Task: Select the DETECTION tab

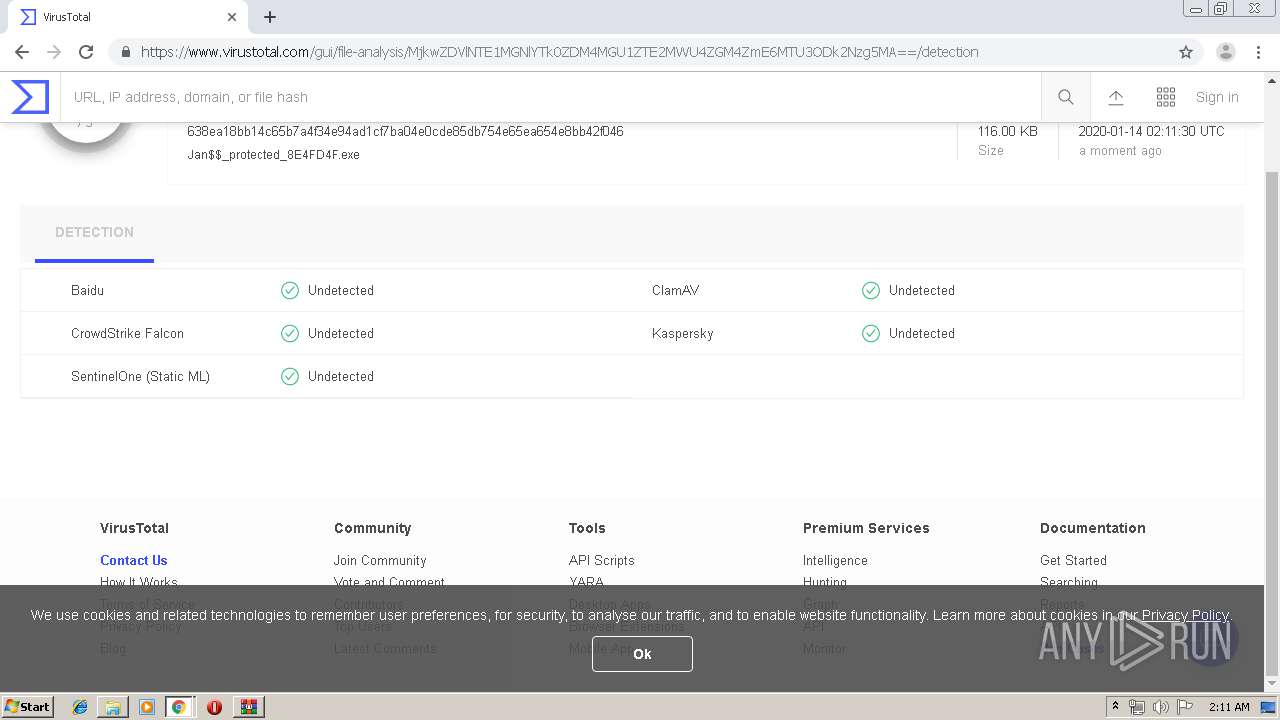Action: click(94, 232)
